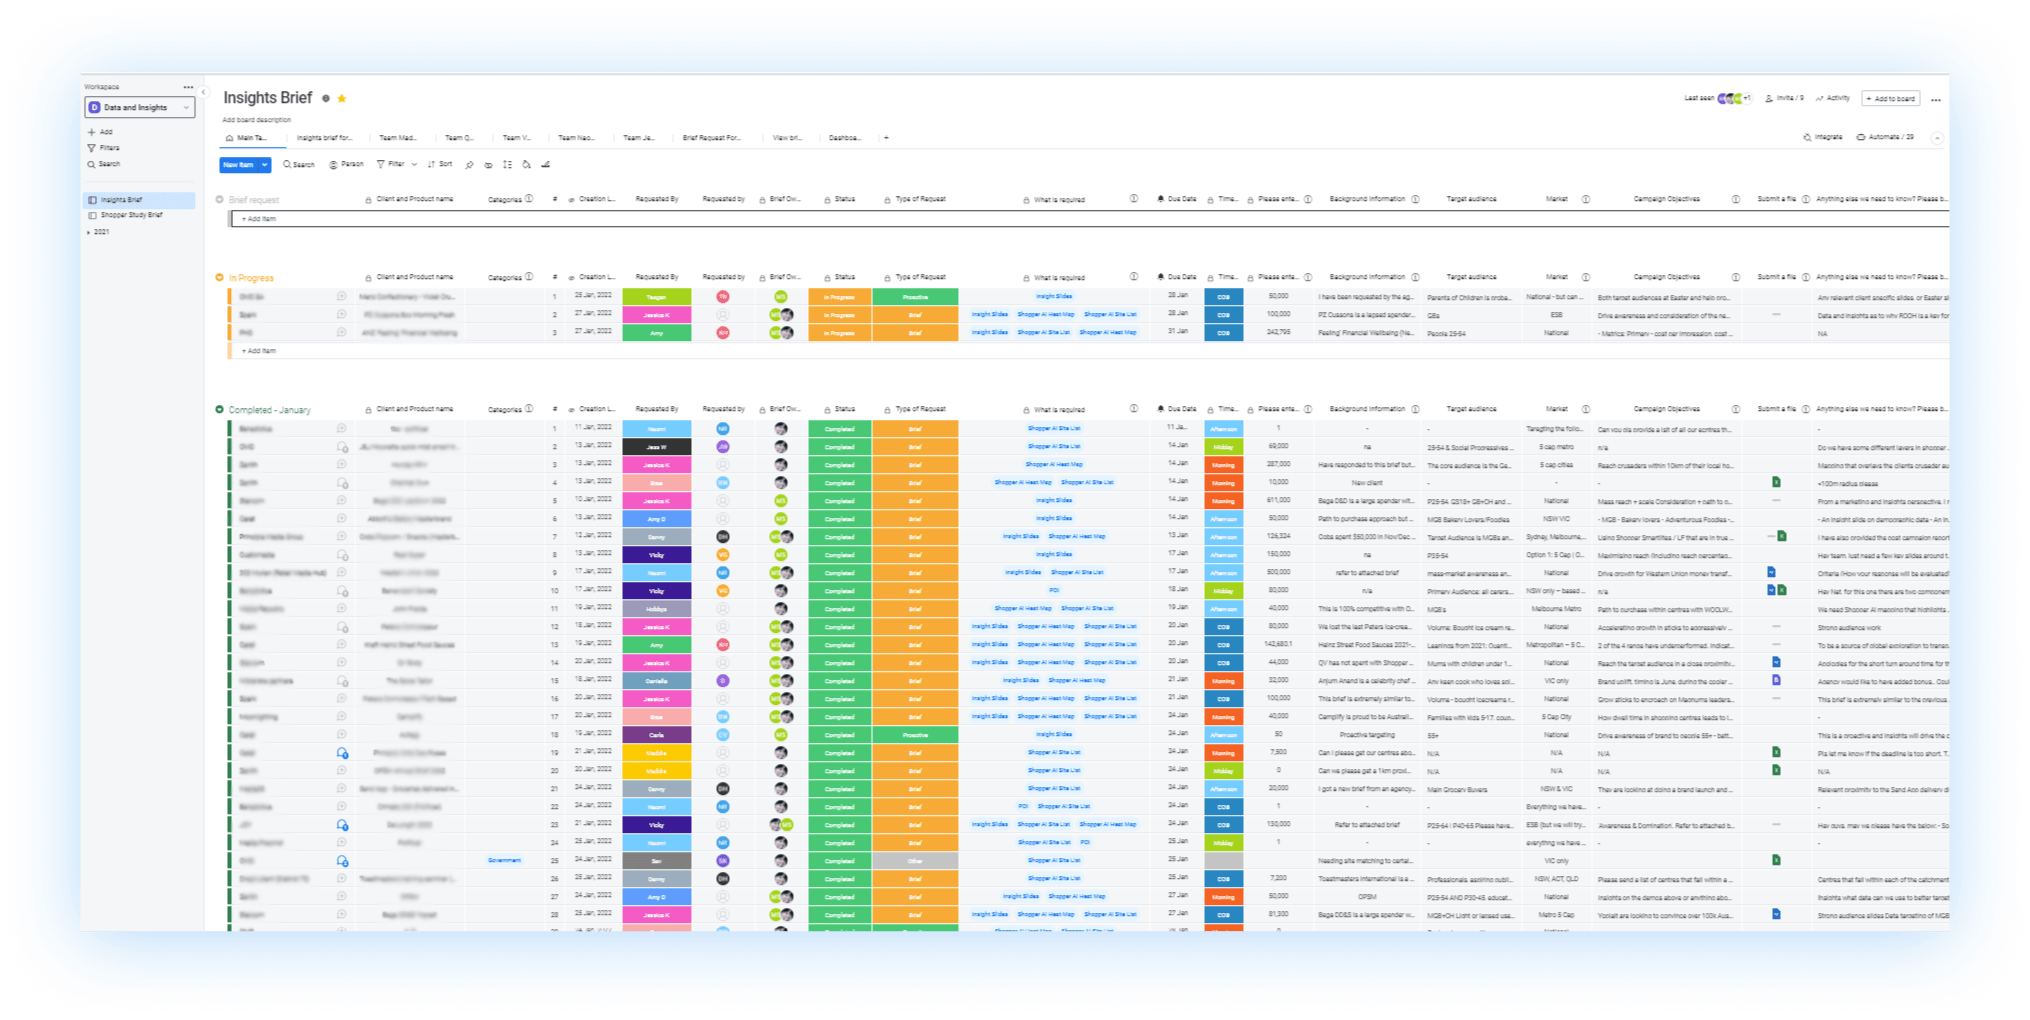Click the Completed status in Completed row 3
The width and height of the screenshot is (2030, 1020).
(839, 465)
